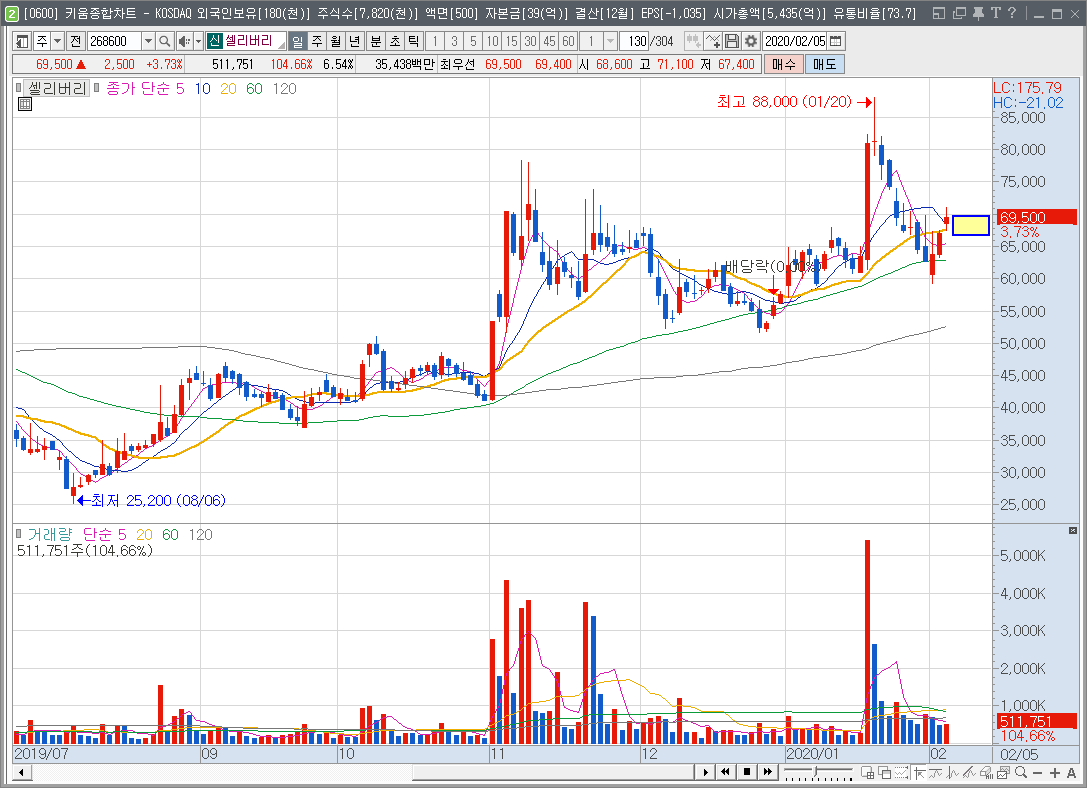Image resolution: width=1087 pixels, height=788 pixels.
Task: Select the 월 monthly period toggle
Action: (x=336, y=42)
